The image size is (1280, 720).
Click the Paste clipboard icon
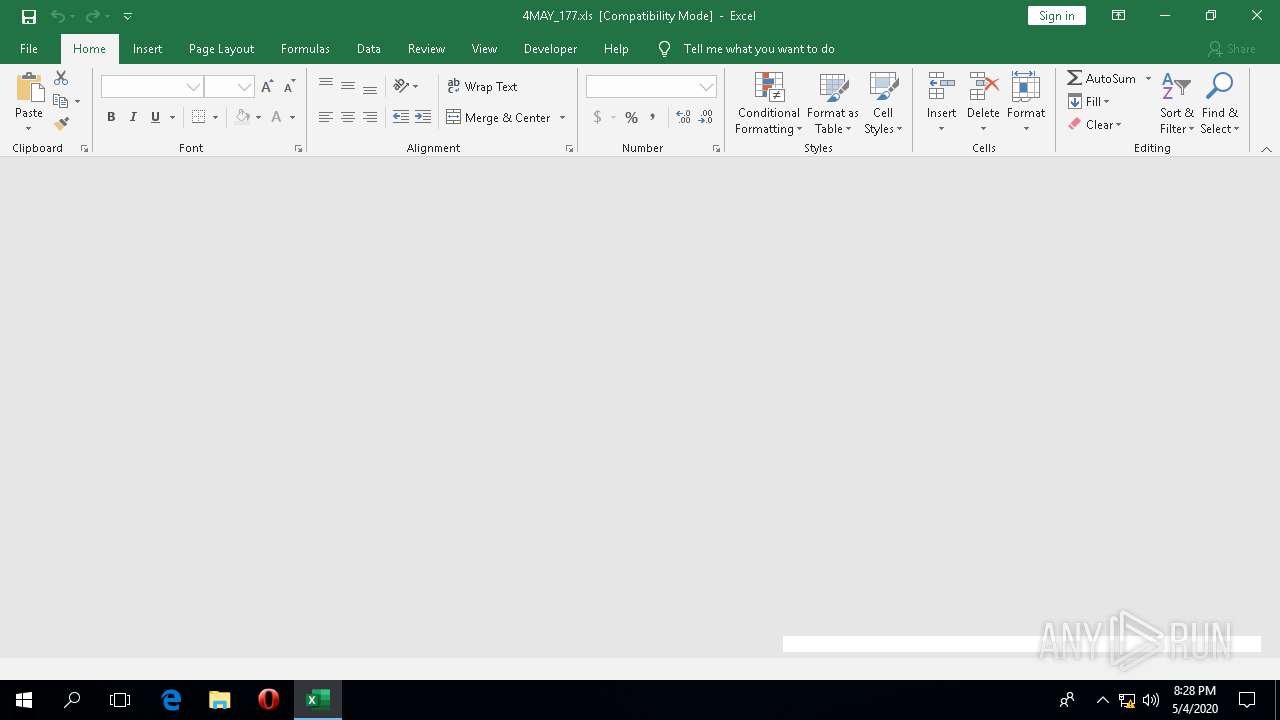click(29, 88)
